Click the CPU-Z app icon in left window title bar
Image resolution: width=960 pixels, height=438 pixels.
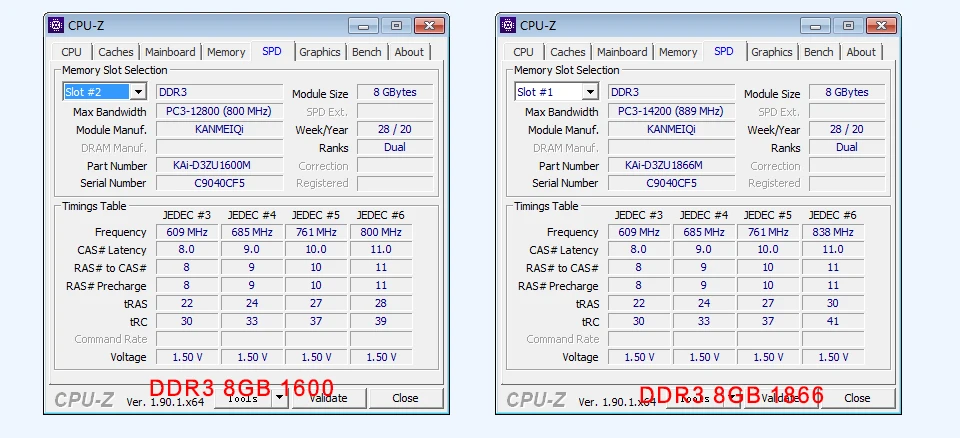tap(56, 25)
